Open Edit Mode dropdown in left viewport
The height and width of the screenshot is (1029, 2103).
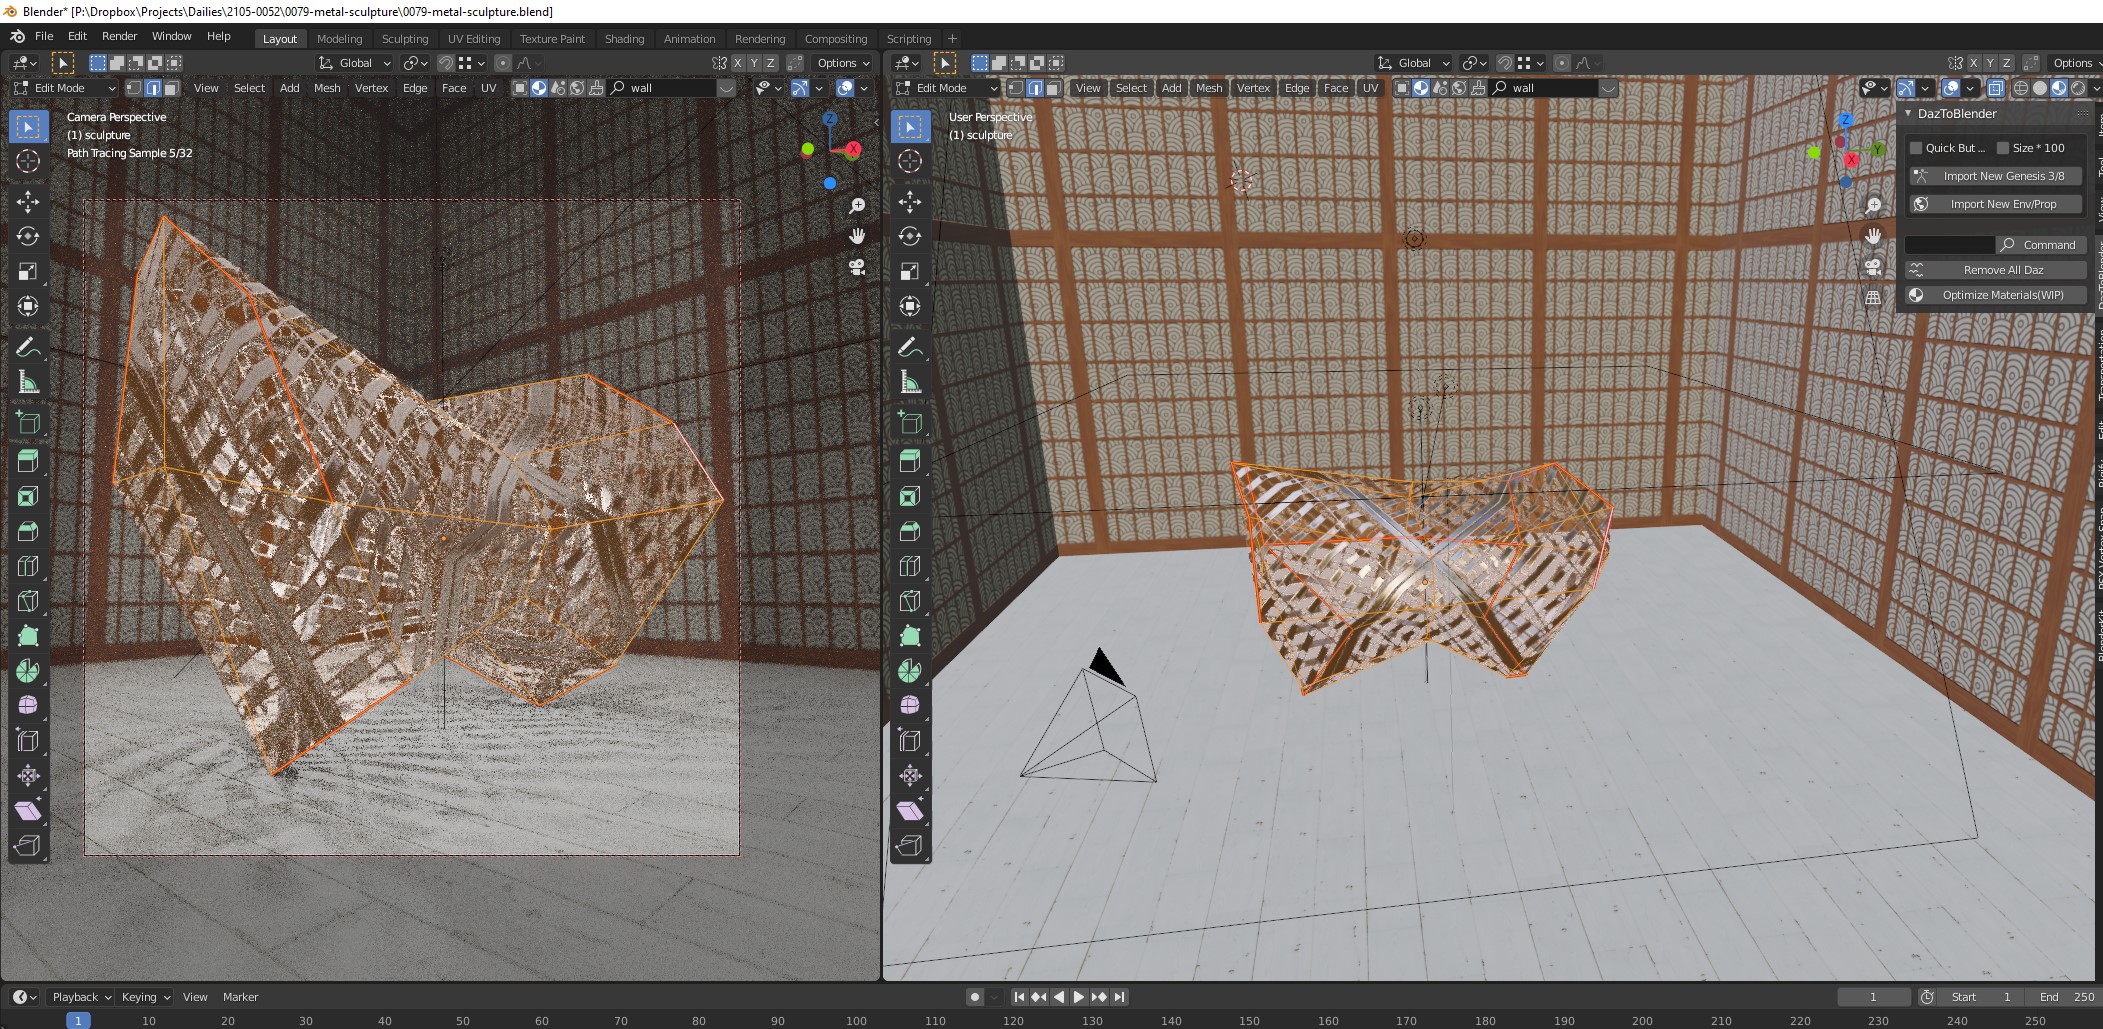(x=65, y=88)
